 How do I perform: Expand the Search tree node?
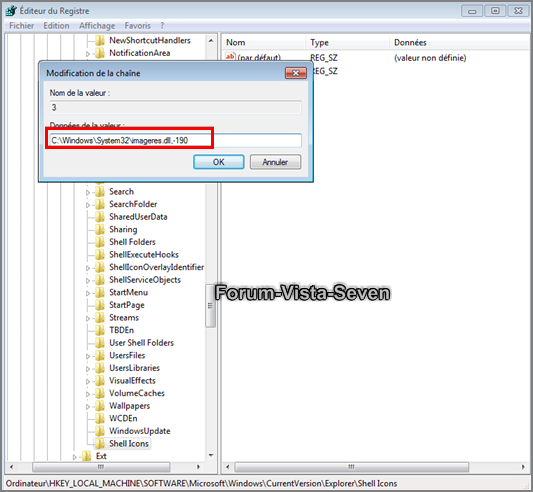(x=88, y=192)
